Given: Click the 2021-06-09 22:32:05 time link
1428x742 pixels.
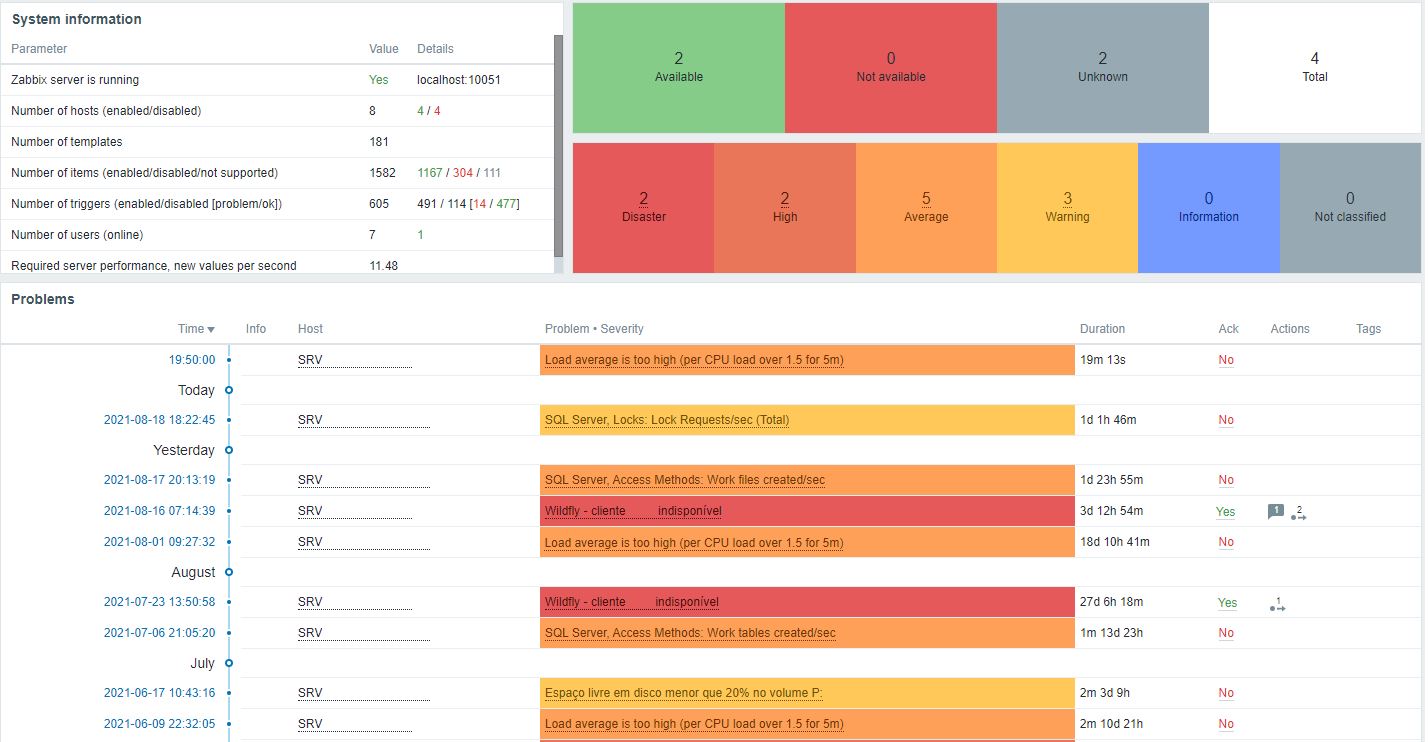Looking at the screenshot, I should [160, 724].
